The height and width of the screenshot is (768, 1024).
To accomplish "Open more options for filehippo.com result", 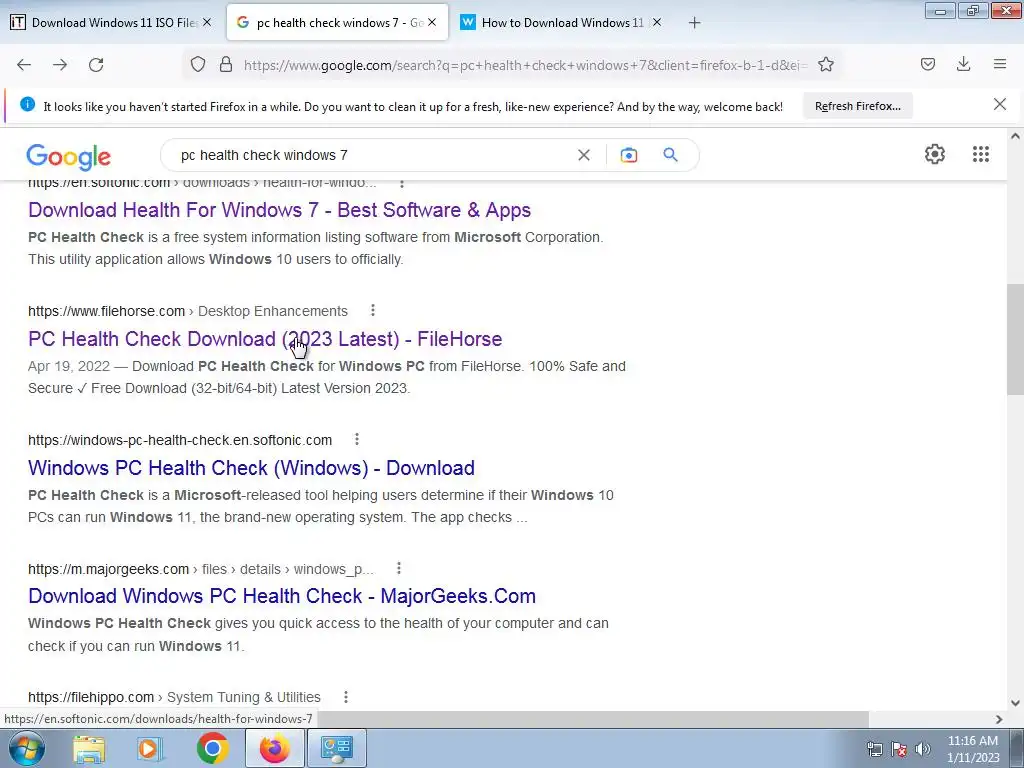I will [x=345, y=697].
